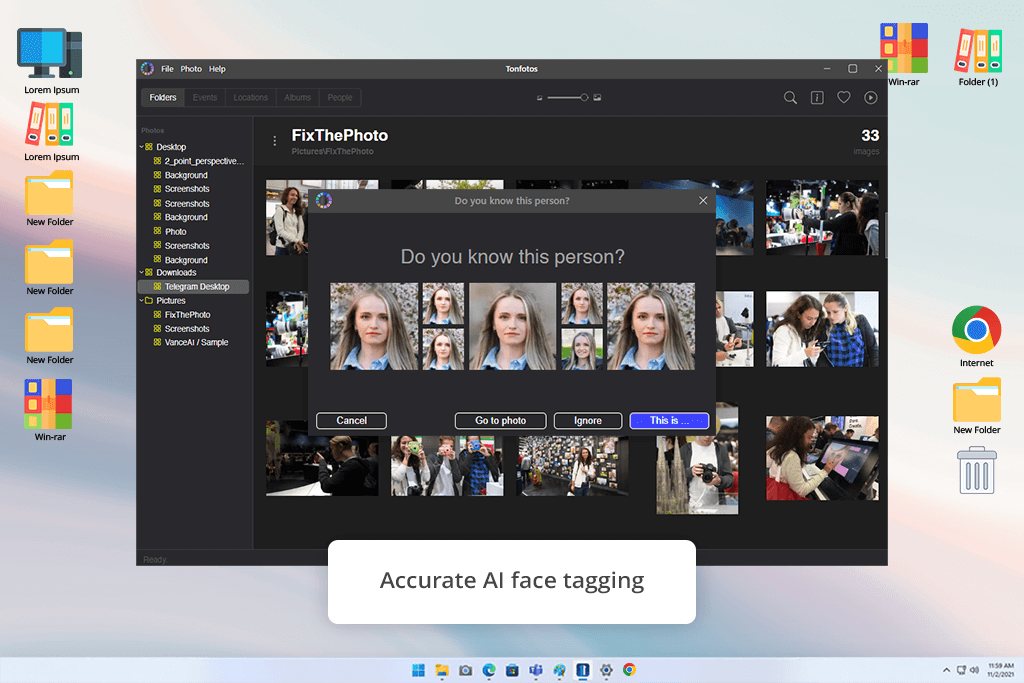Switch to the Locations tab
Screen dimensions: 1024x683
[x=251, y=97]
